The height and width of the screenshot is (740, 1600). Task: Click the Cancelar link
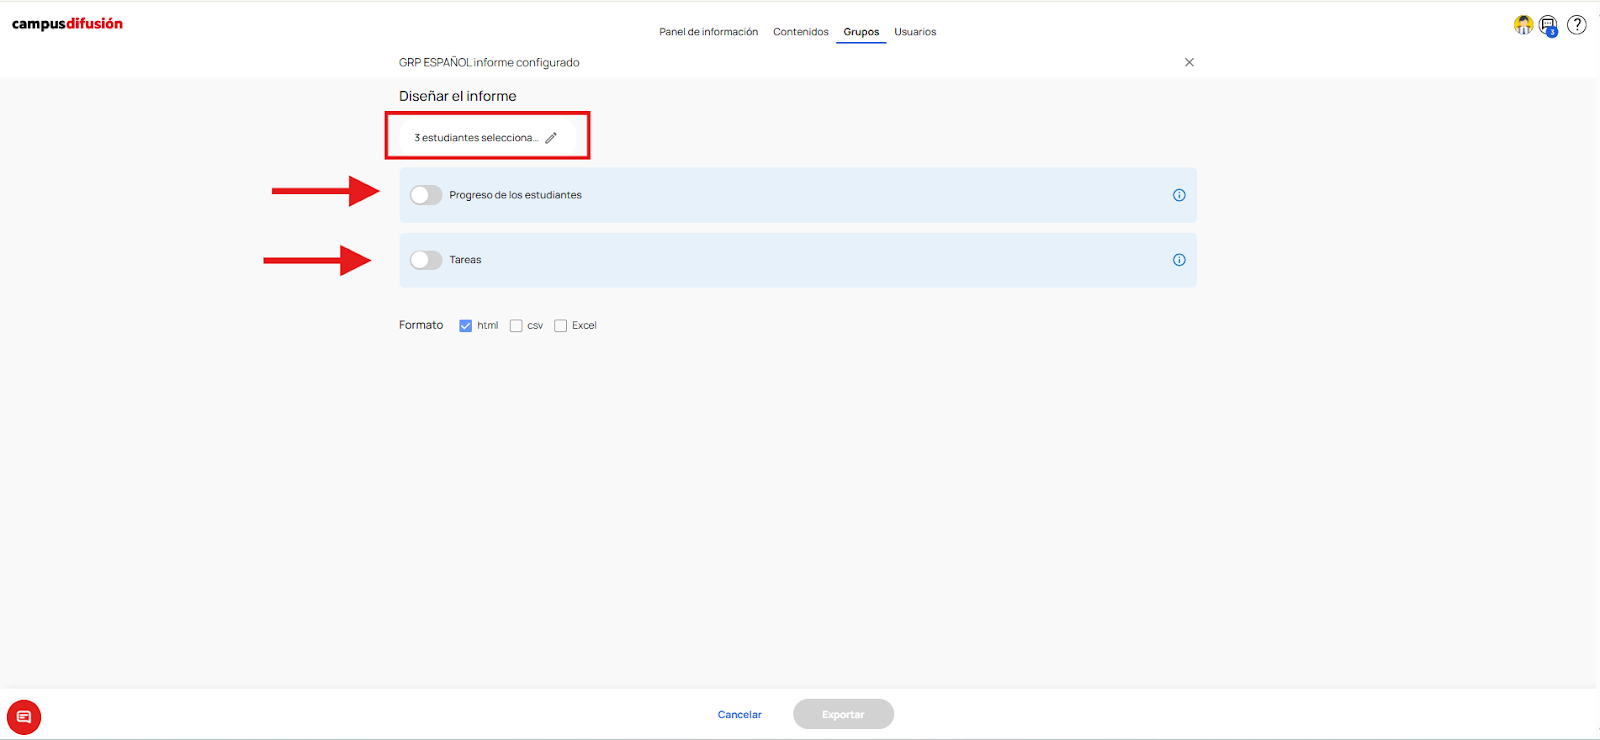pyautogui.click(x=740, y=714)
